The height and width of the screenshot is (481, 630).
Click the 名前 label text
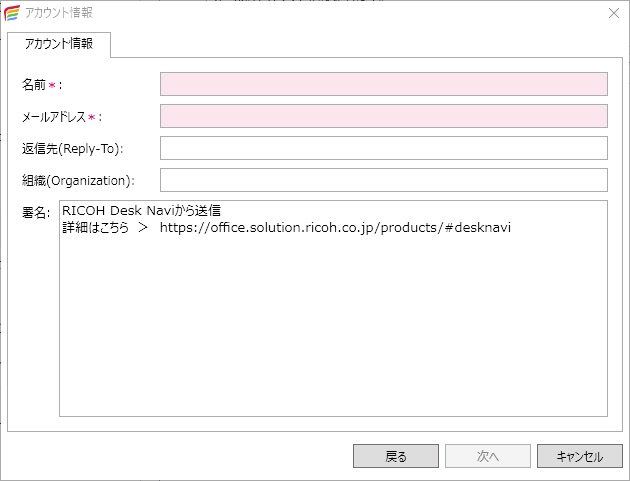point(41,85)
